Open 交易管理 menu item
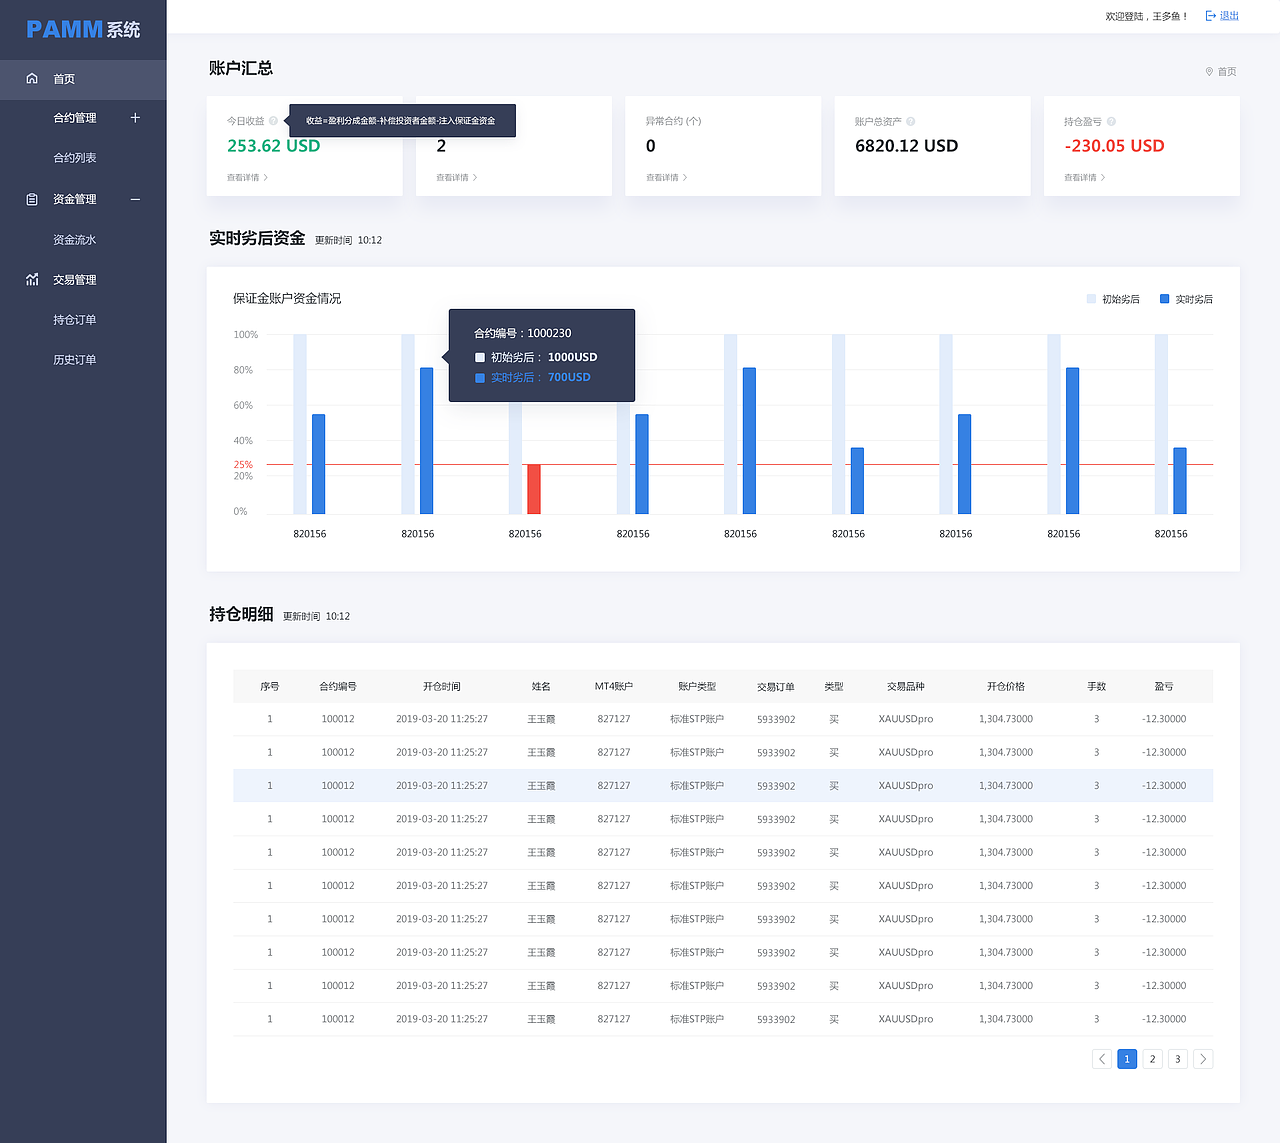 [75, 280]
